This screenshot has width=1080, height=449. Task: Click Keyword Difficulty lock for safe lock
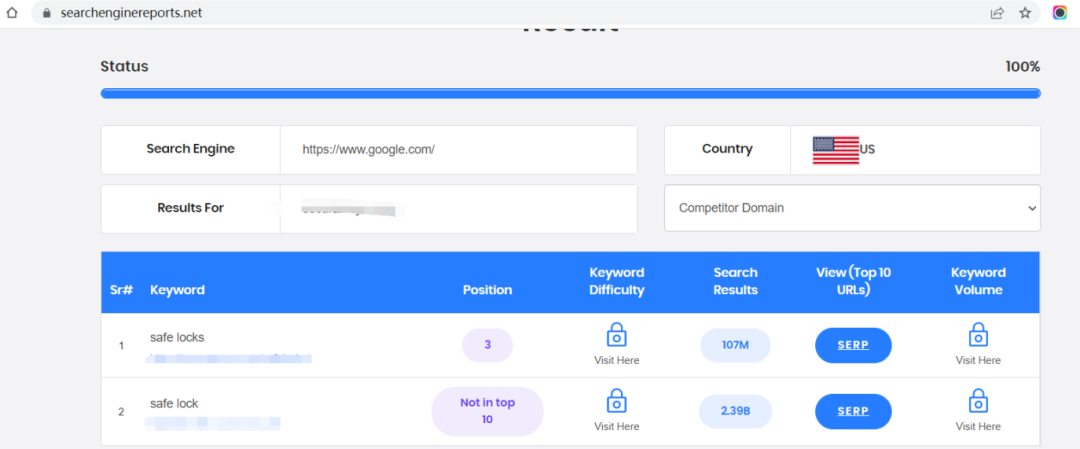(x=616, y=401)
